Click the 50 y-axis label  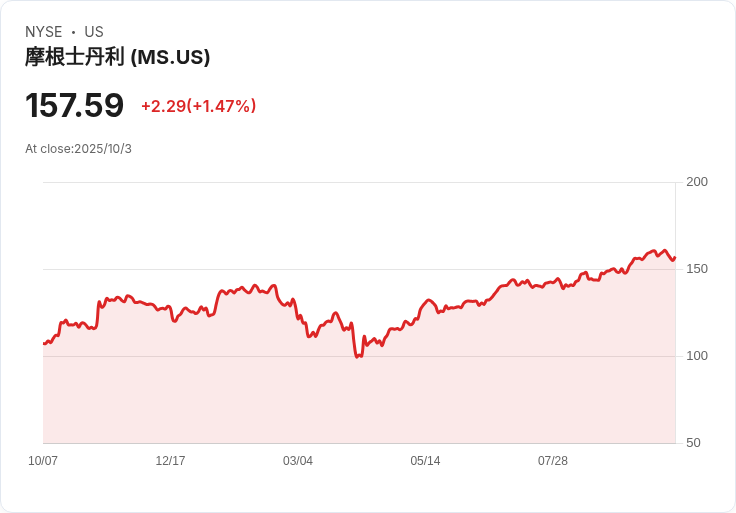click(x=693, y=443)
